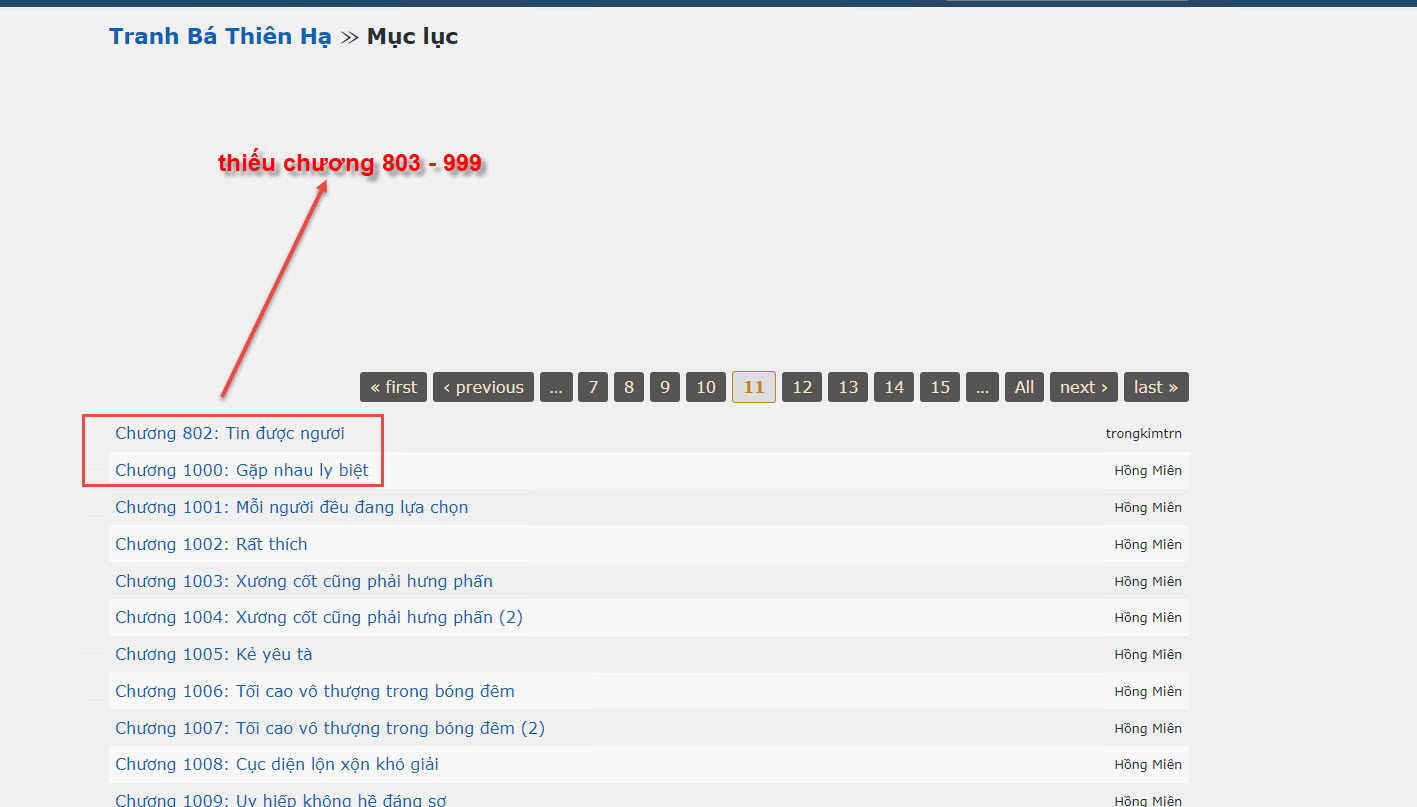Open Chương 1005: Kẻ yêu tà
1417x807 pixels.
pyautogui.click(x=214, y=654)
